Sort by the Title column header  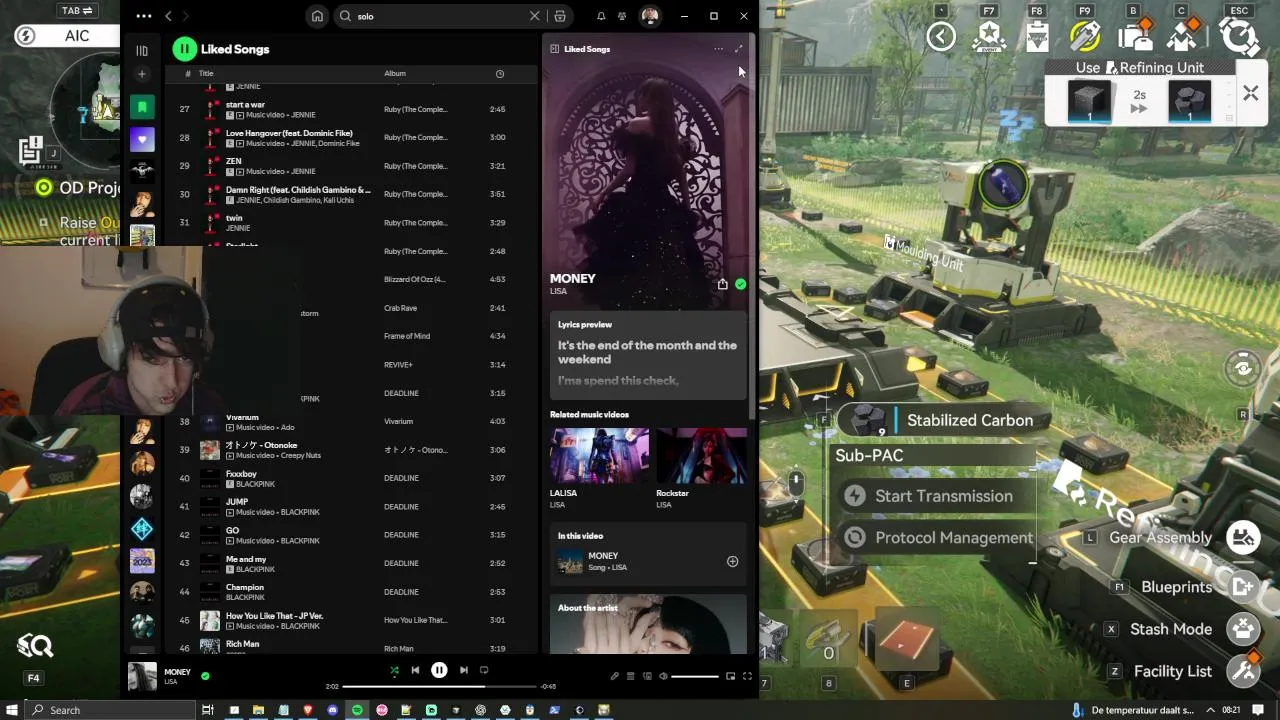206,73
